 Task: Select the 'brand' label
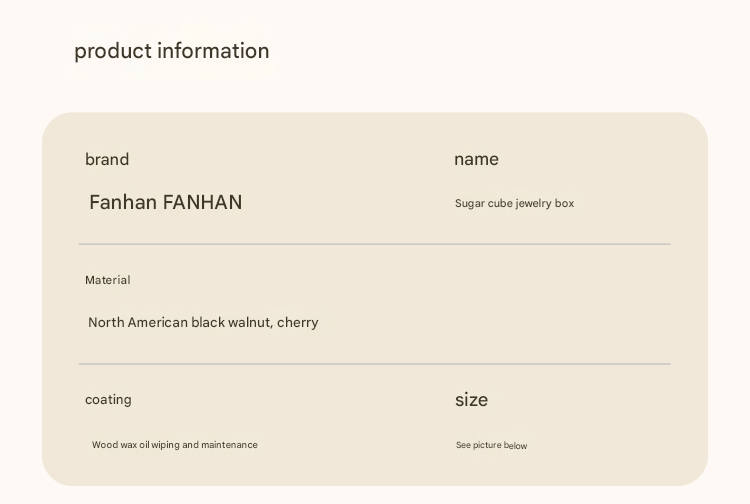pyautogui.click(x=107, y=159)
